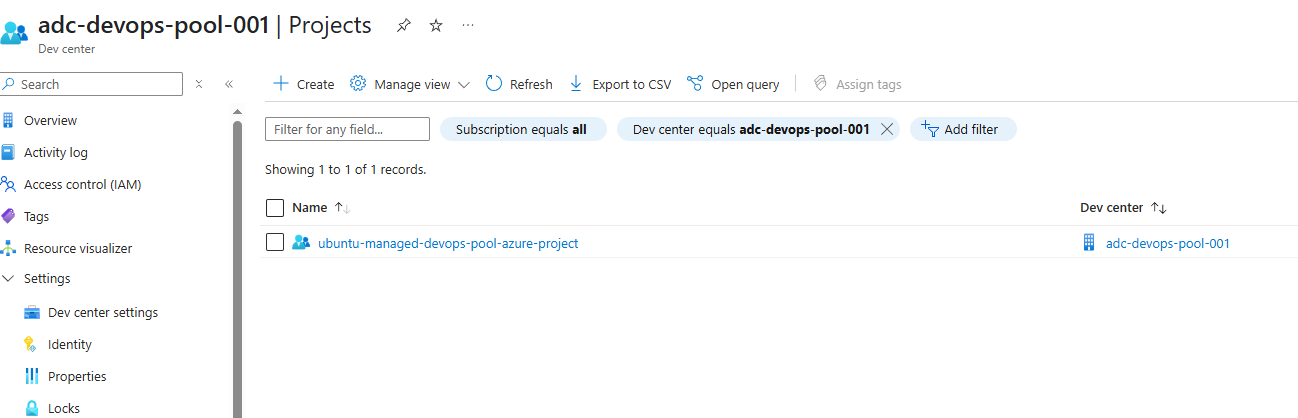The width and height of the screenshot is (1298, 418).
Task: Create a new project
Action: 304,84
